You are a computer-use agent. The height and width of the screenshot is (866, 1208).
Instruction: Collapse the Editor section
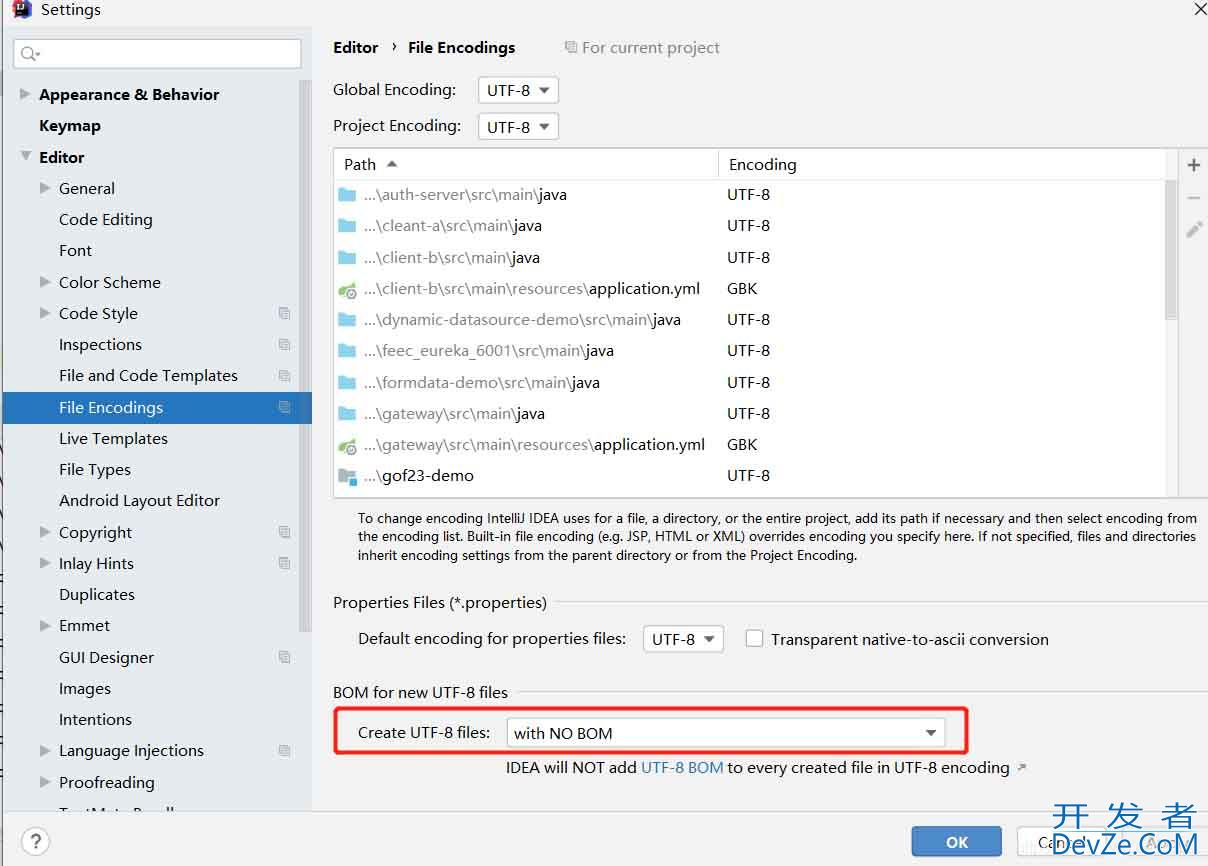coord(25,157)
